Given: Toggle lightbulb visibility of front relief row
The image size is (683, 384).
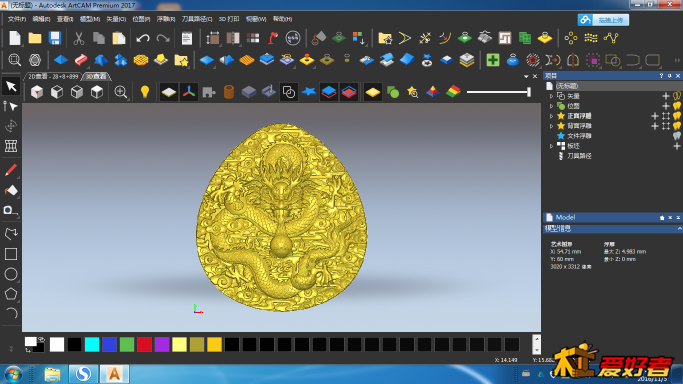Looking at the screenshot, I should pos(676,116).
